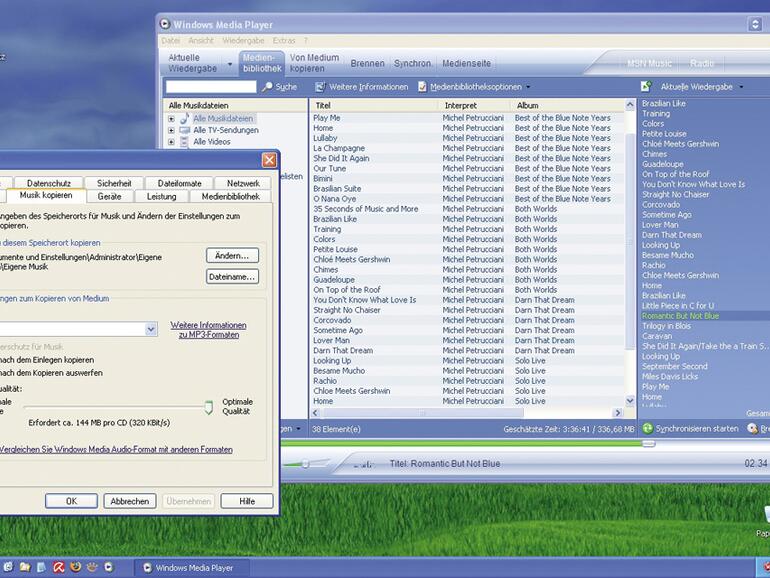Open the Vergleichen Sie Windows Media Audio-Format link
Viewport: 770px width, 578px height.
(x=116, y=449)
